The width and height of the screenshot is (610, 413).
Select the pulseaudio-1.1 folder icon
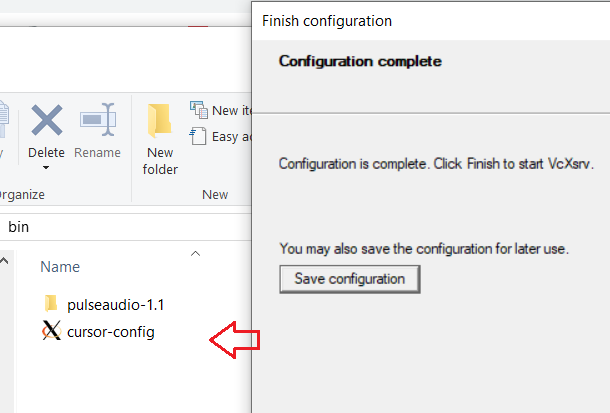[51, 304]
